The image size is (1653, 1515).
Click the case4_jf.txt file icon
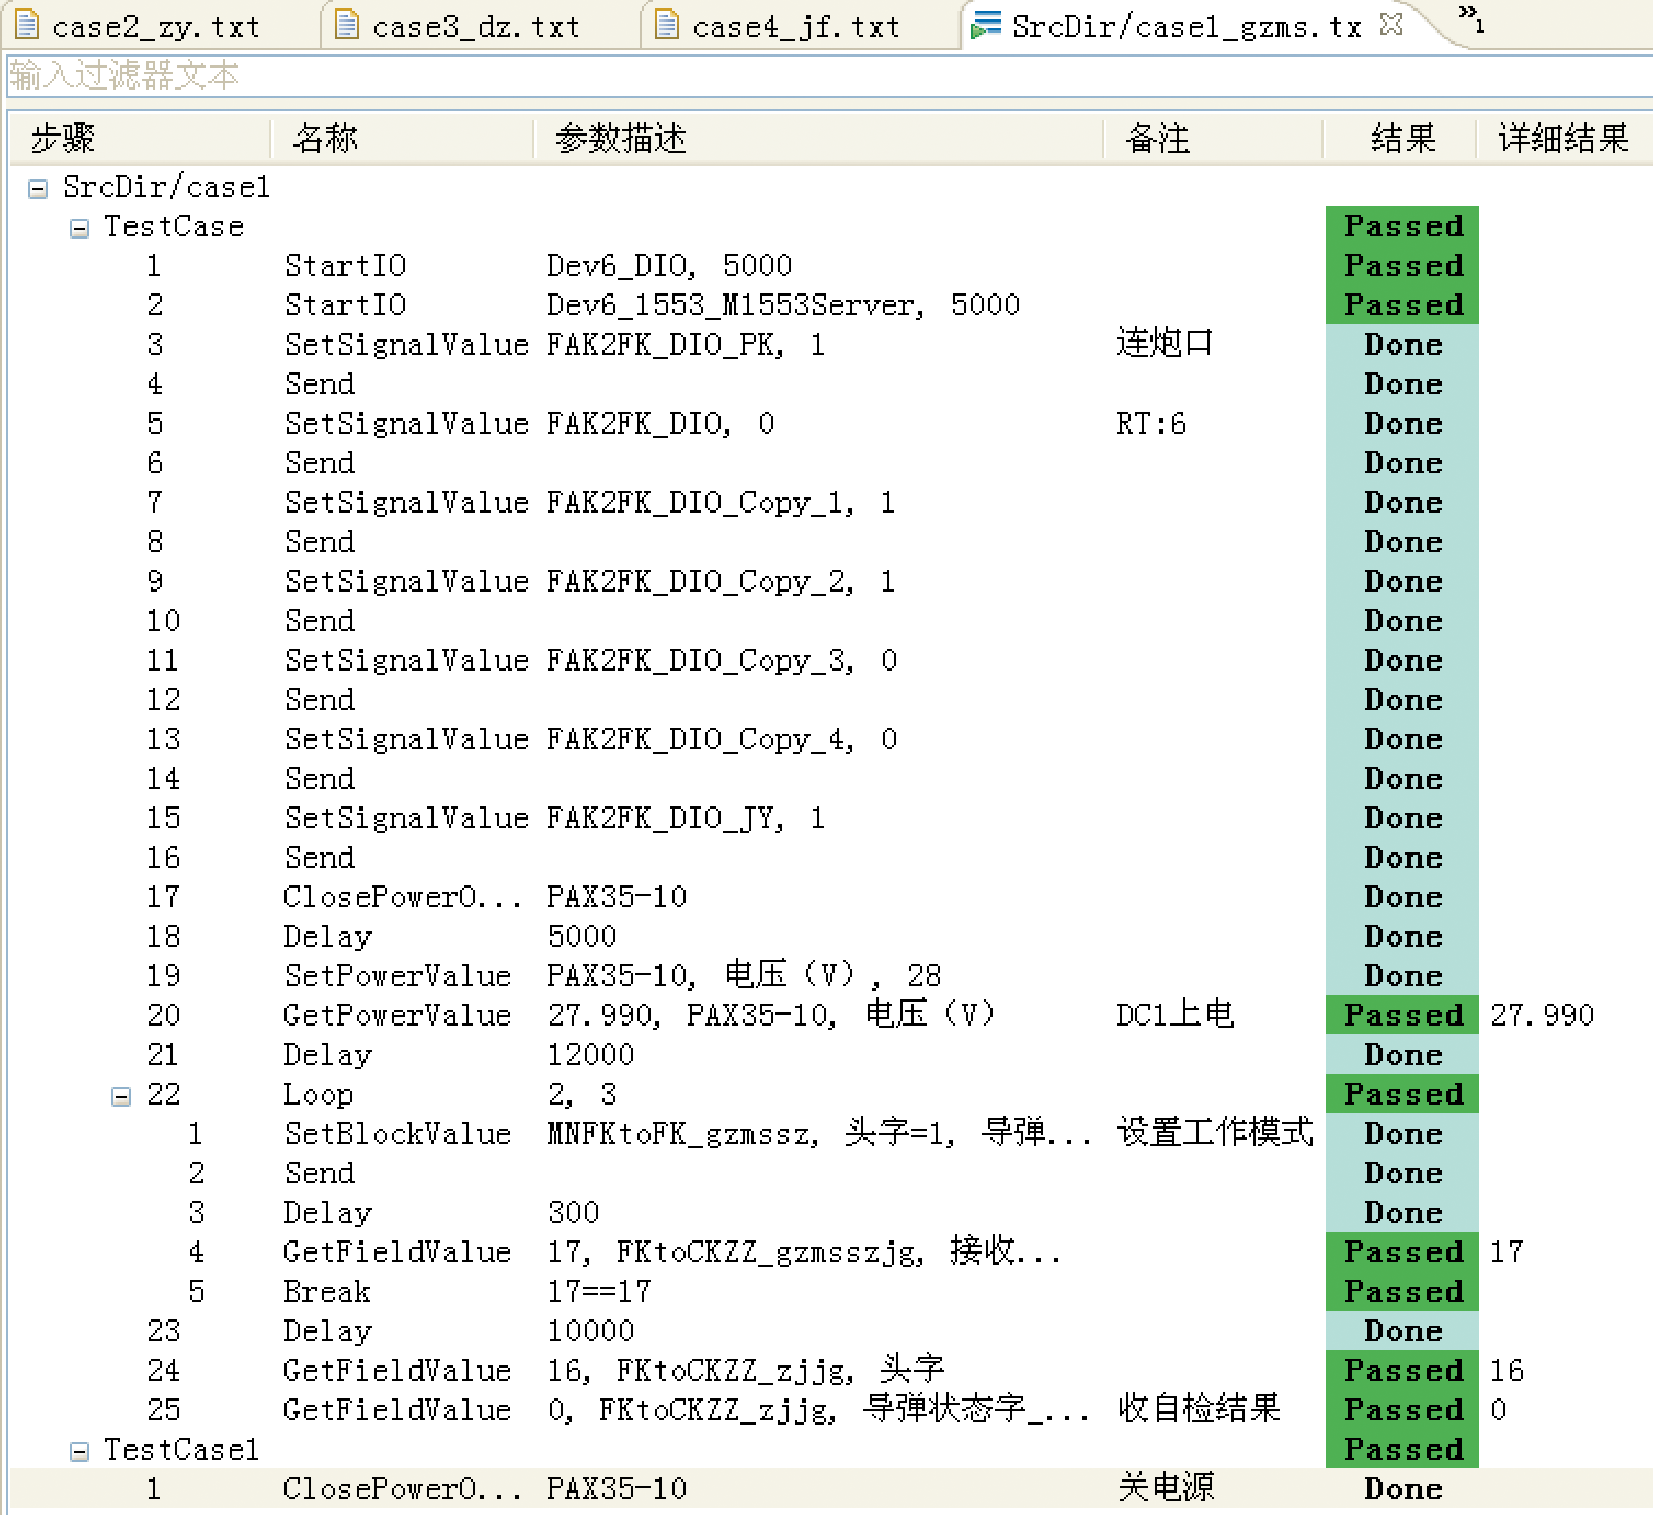[x=667, y=24]
